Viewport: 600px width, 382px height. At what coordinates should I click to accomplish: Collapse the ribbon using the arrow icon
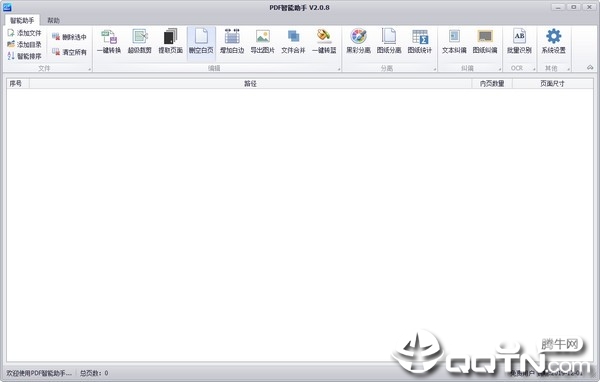click(590, 68)
